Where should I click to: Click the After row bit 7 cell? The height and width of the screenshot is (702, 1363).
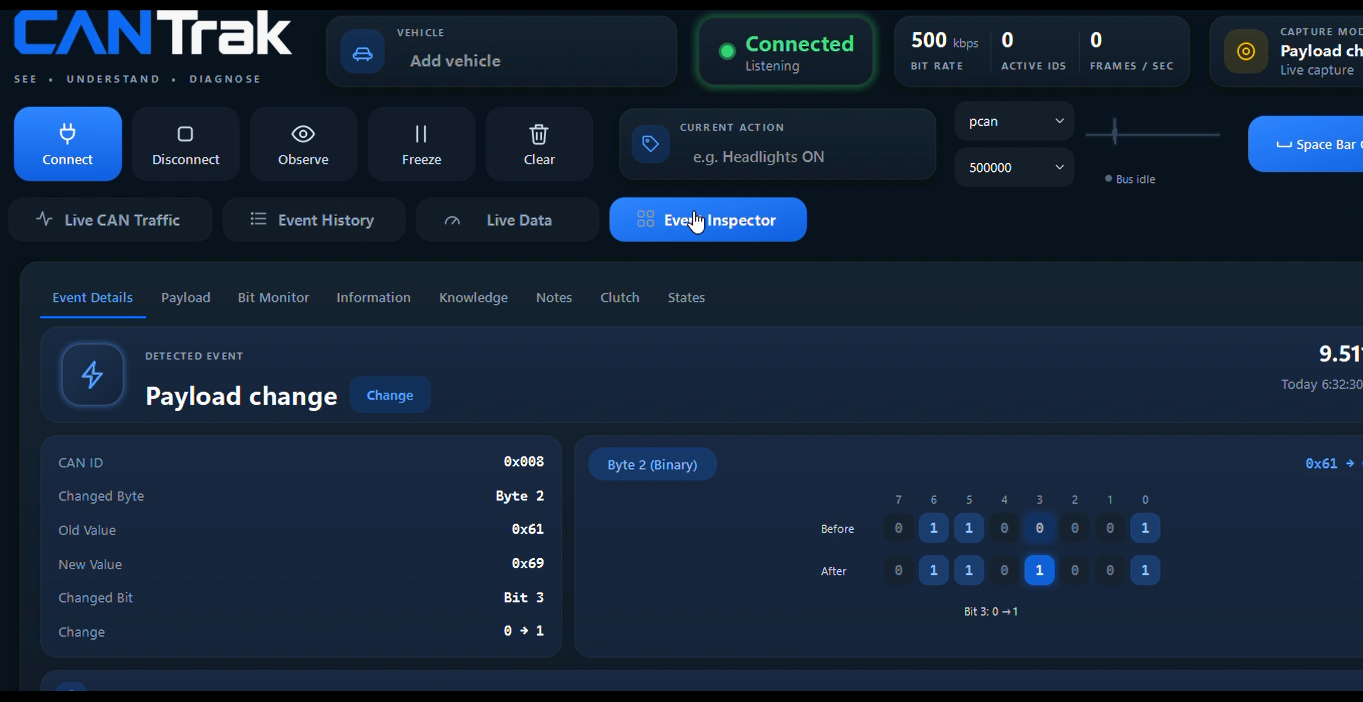click(x=898, y=570)
